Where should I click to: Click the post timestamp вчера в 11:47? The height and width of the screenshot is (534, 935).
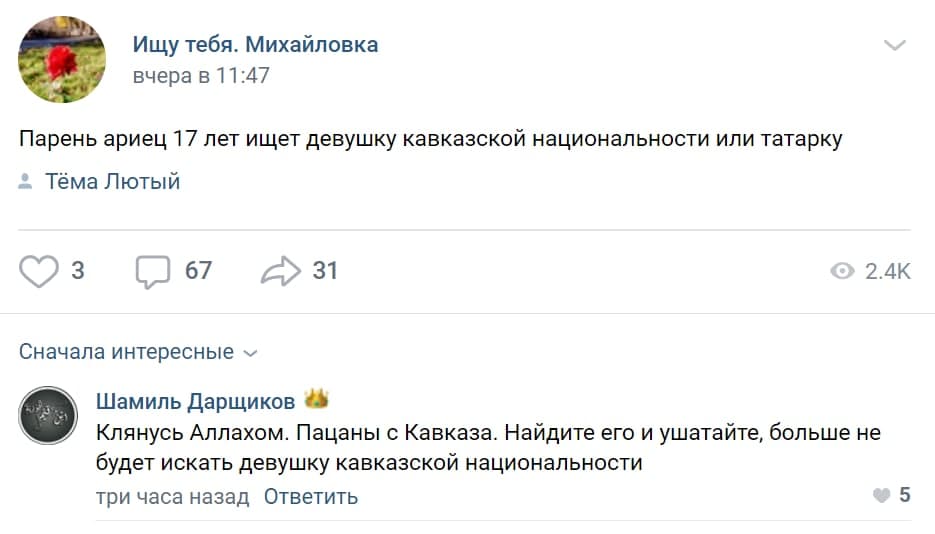point(201,76)
